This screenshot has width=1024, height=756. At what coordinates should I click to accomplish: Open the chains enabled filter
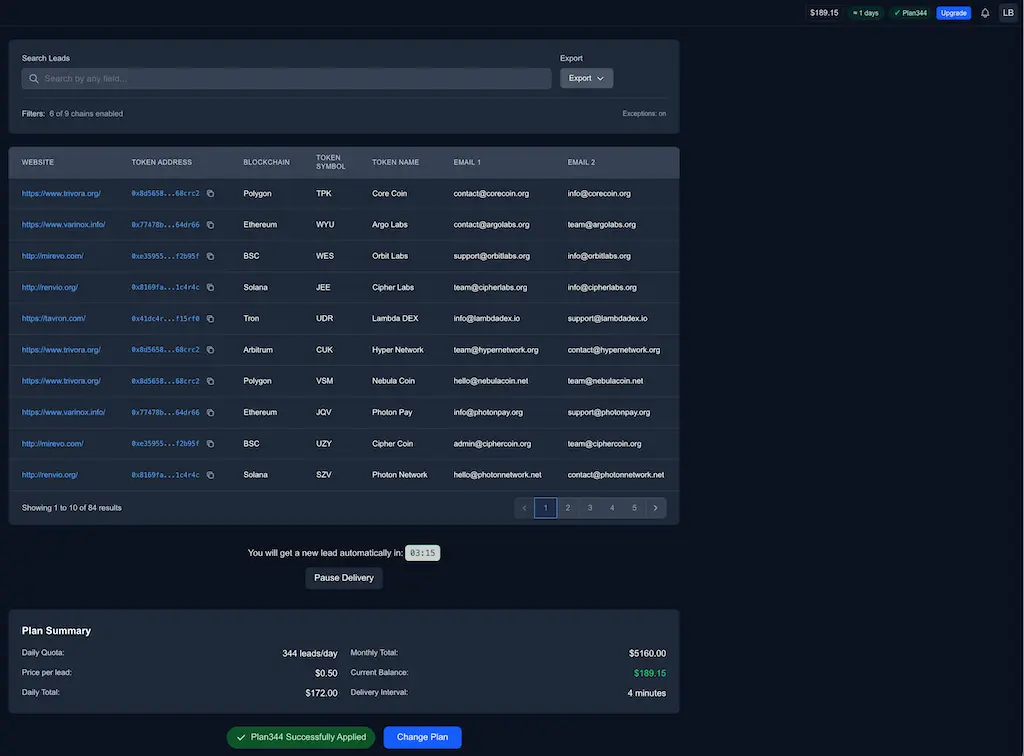[x=86, y=114]
